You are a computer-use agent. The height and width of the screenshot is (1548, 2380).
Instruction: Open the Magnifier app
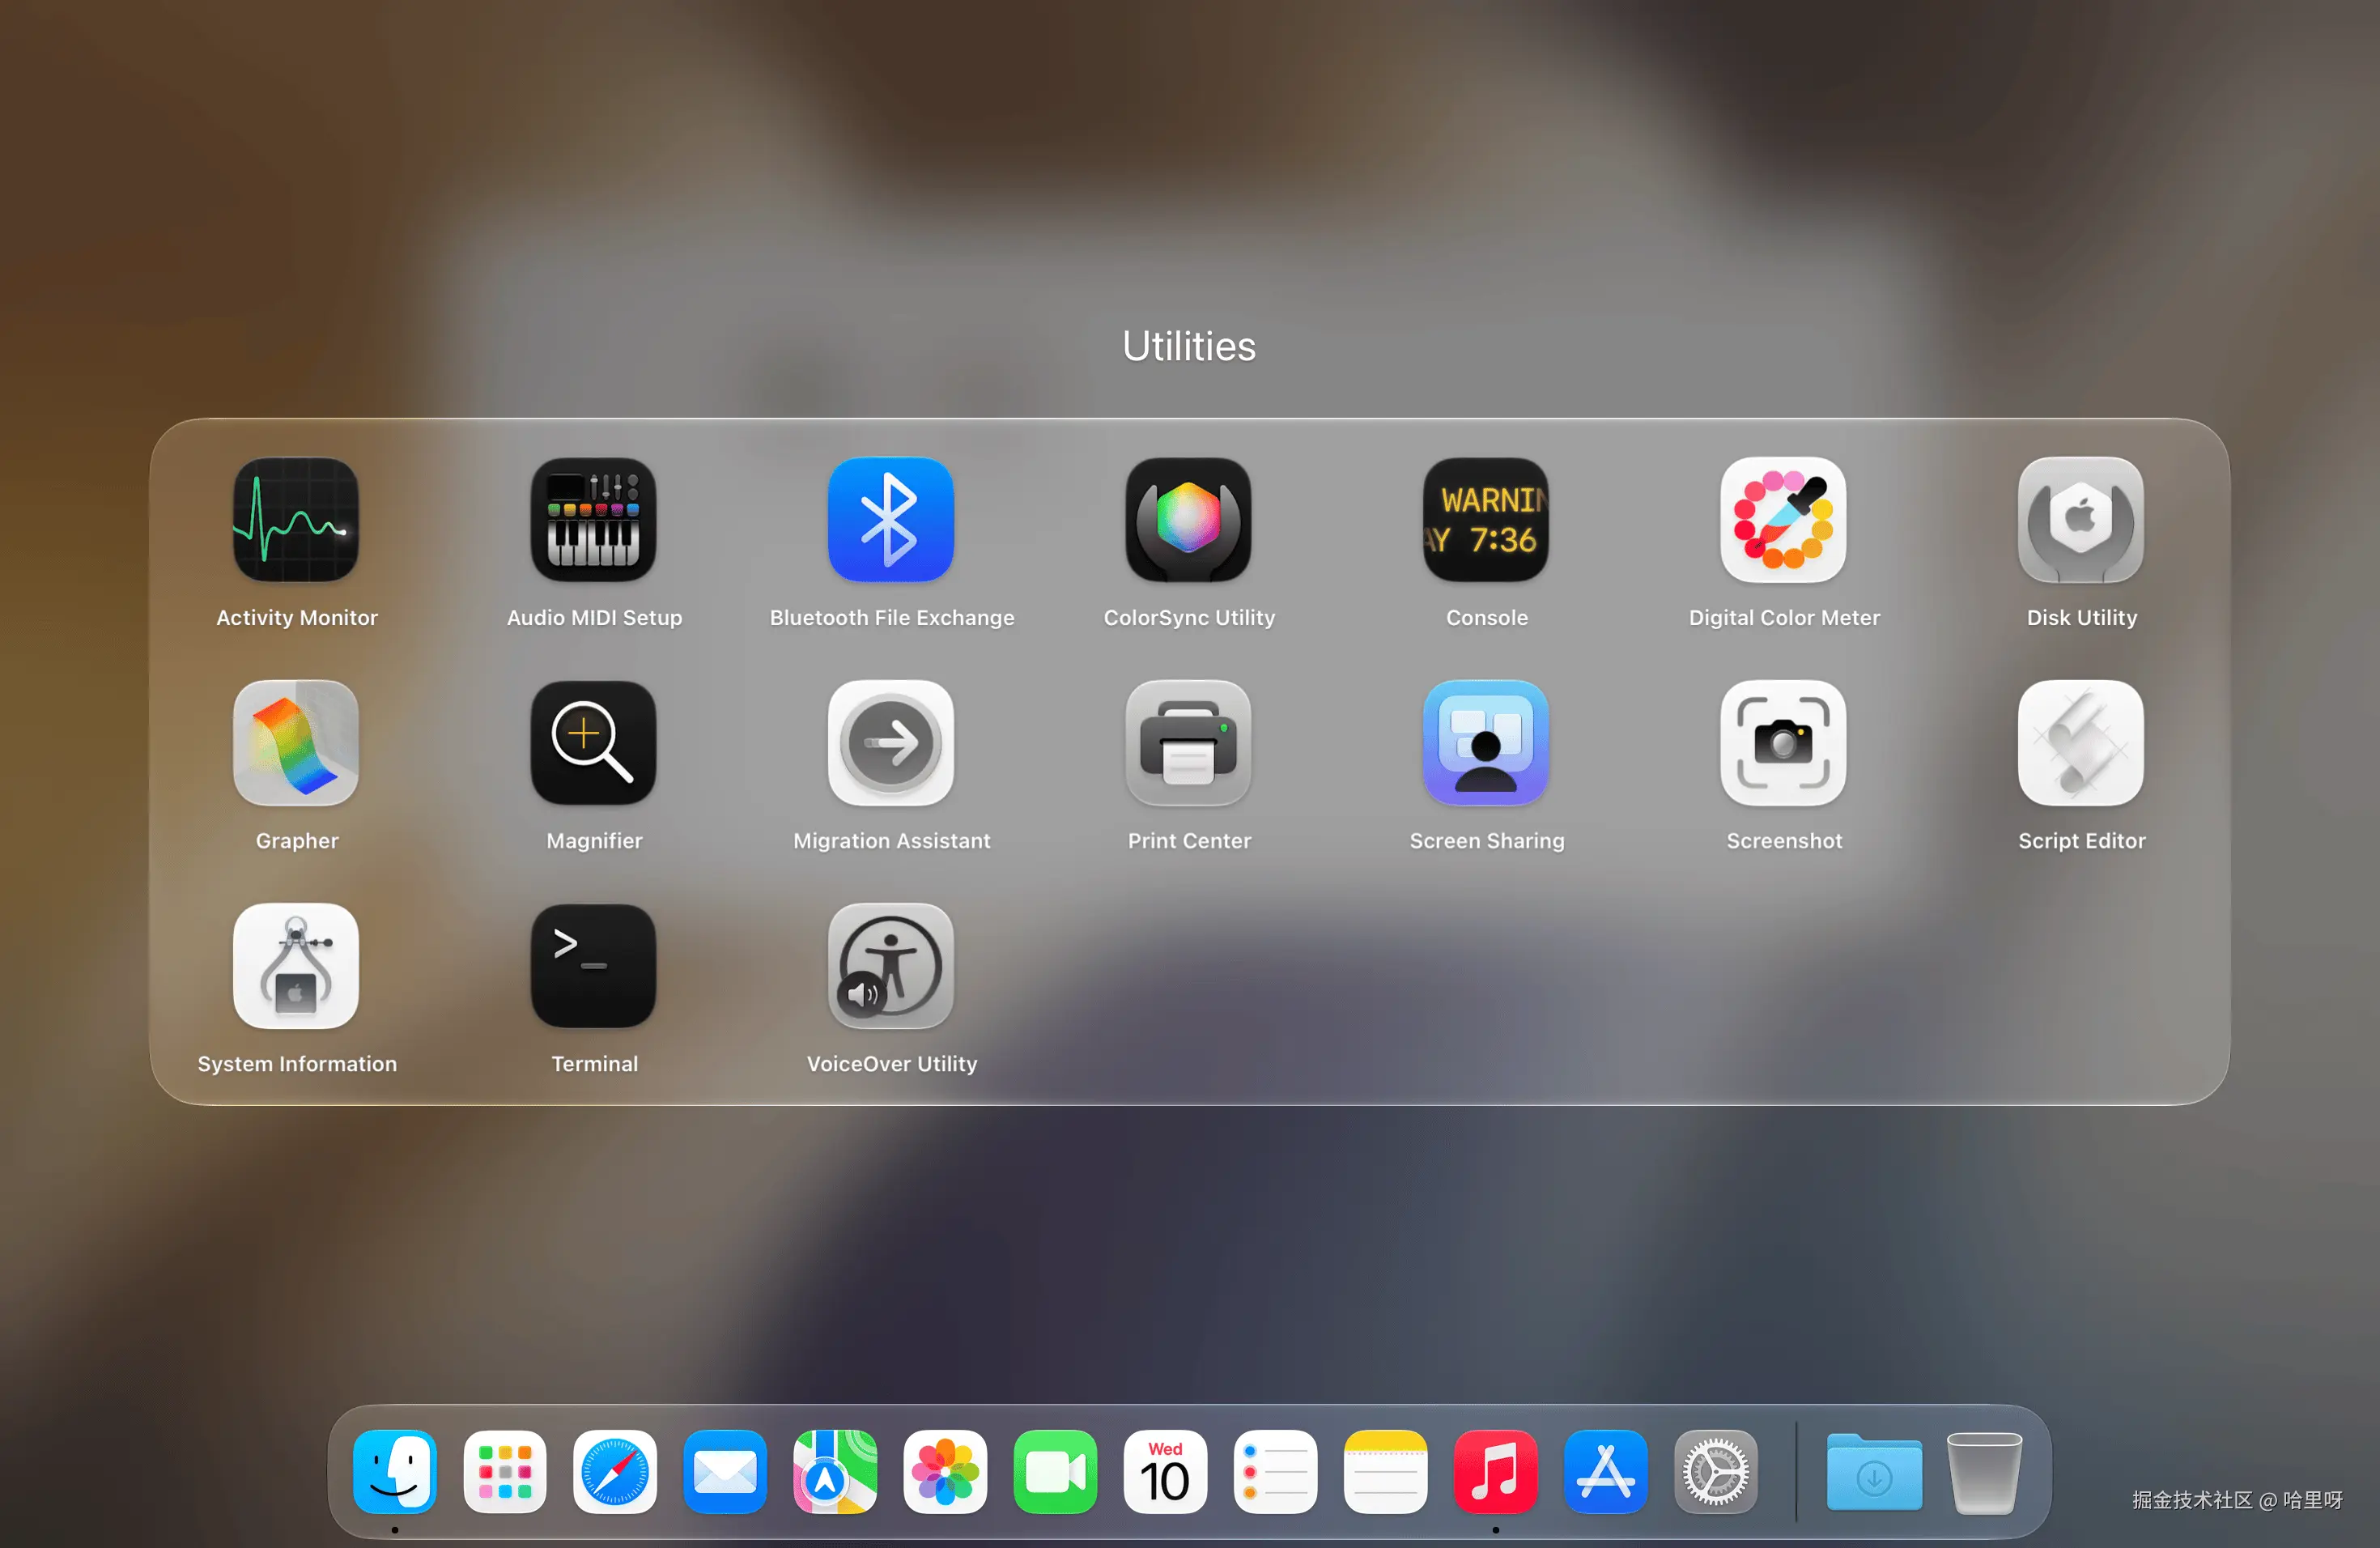(594, 743)
